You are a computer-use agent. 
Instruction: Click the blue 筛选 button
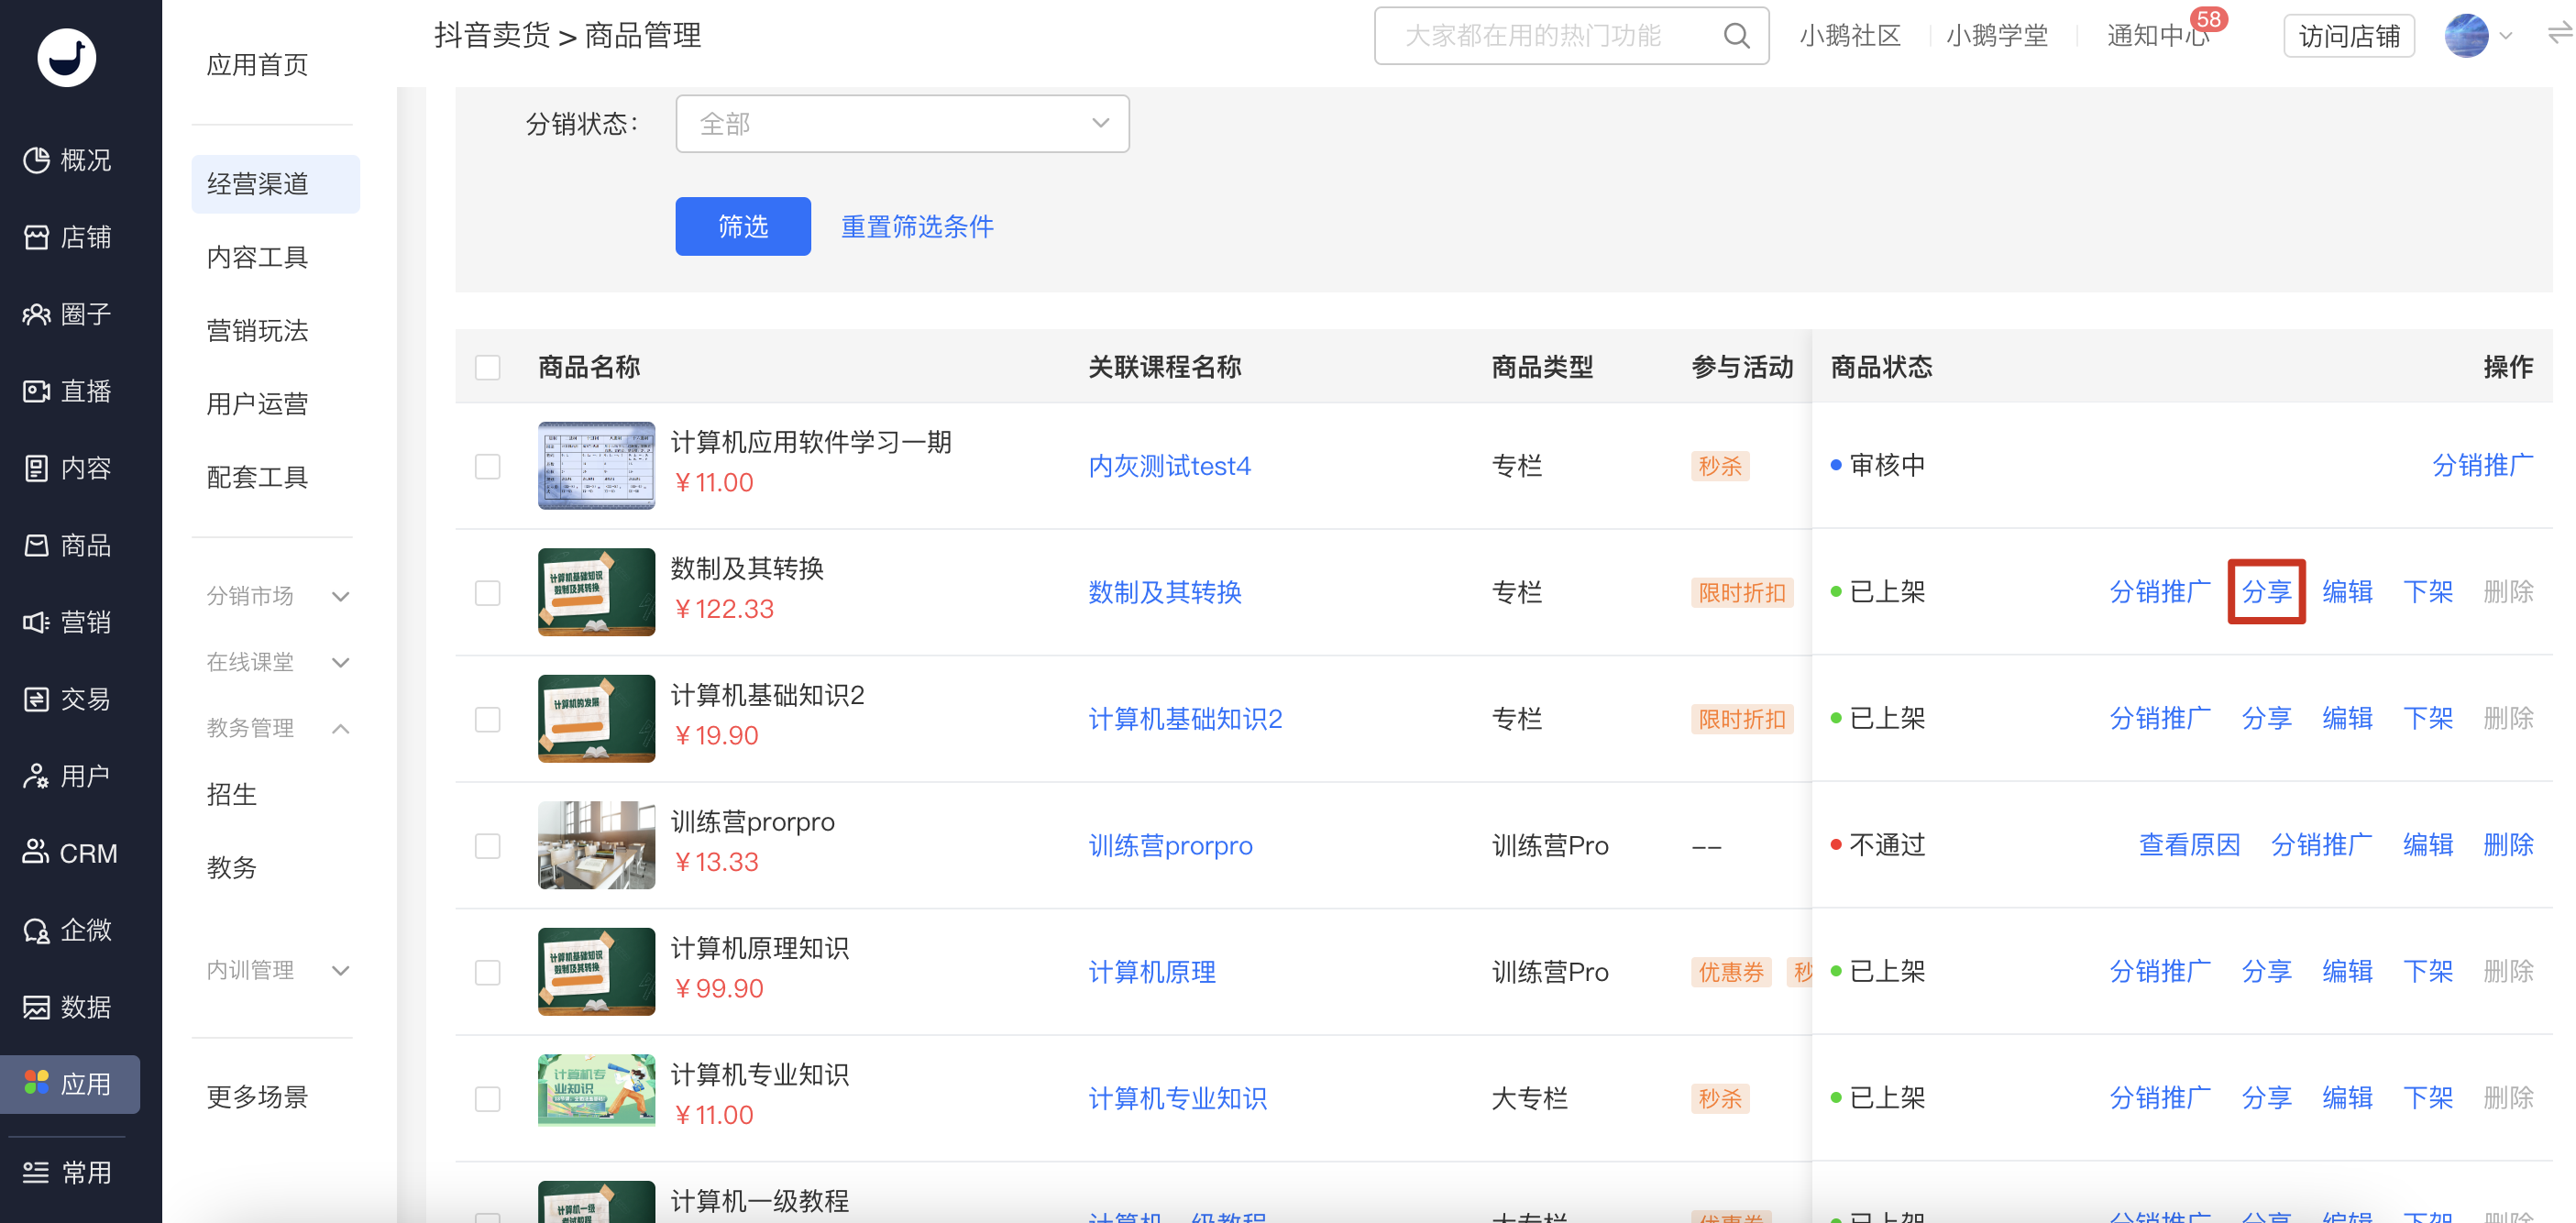743,226
